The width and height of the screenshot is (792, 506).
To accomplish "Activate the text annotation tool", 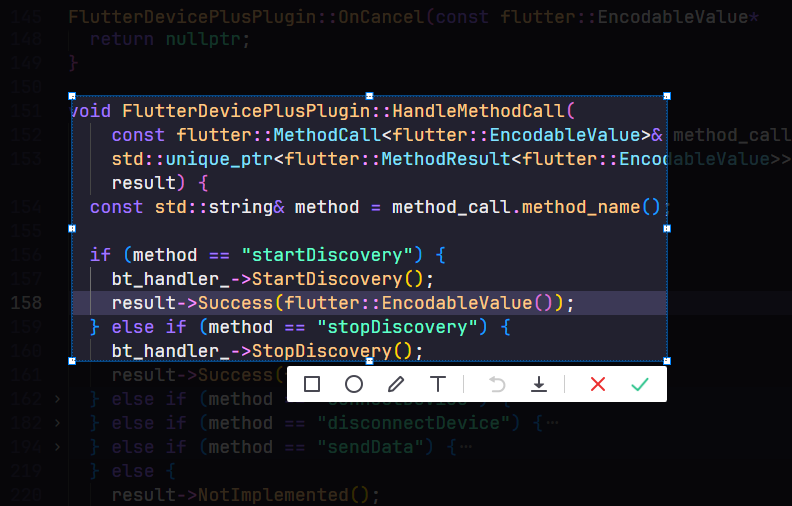I will tap(438, 384).
